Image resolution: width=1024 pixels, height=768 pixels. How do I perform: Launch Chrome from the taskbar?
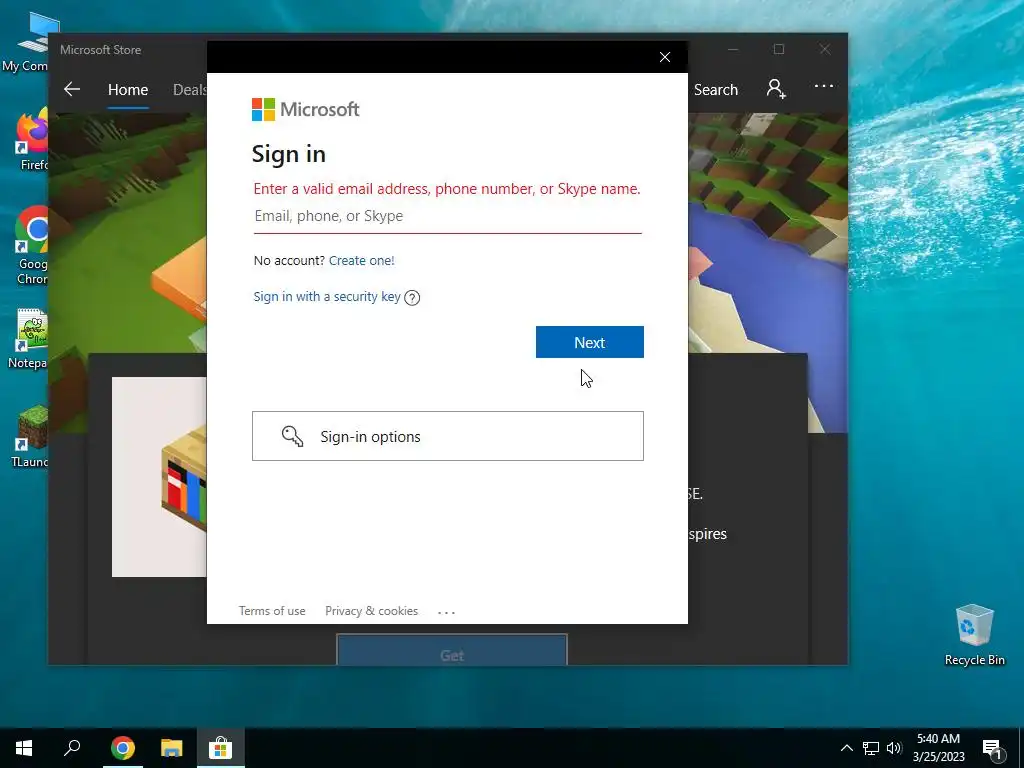(x=123, y=748)
